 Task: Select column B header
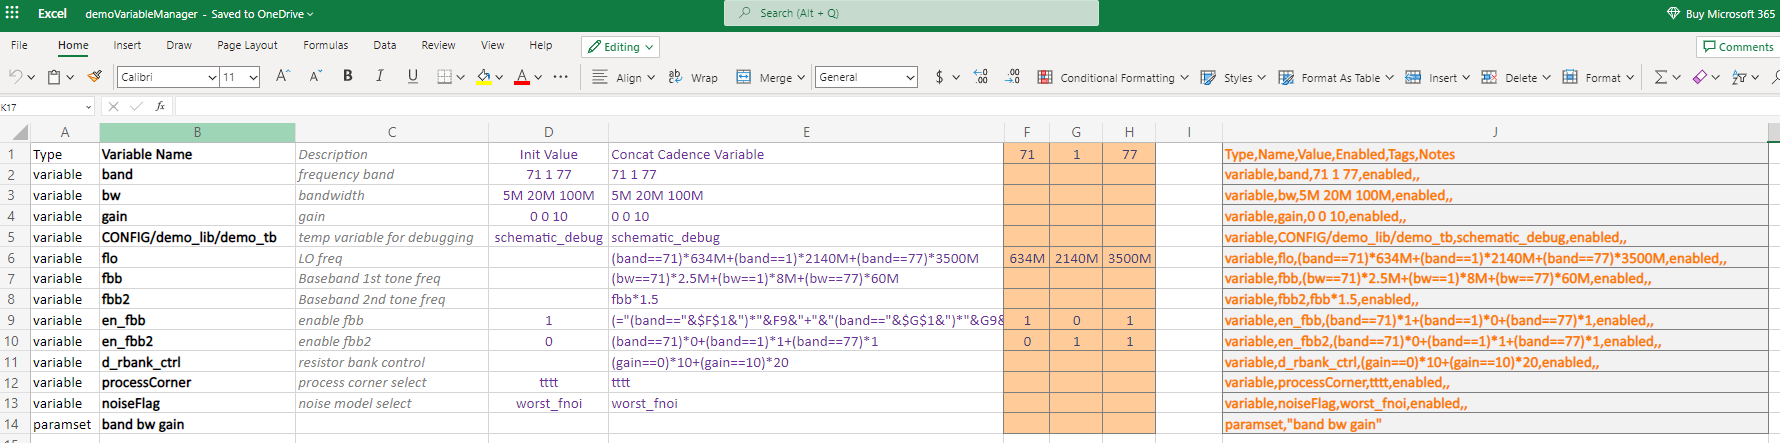(197, 132)
